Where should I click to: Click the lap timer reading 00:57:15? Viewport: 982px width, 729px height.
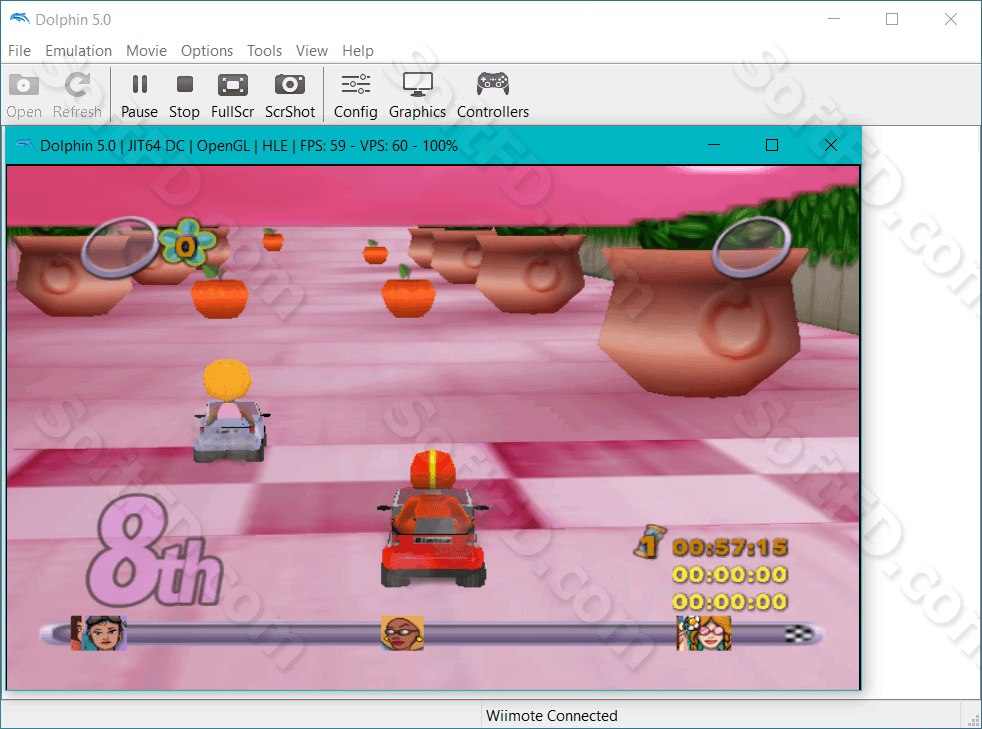[x=730, y=548]
